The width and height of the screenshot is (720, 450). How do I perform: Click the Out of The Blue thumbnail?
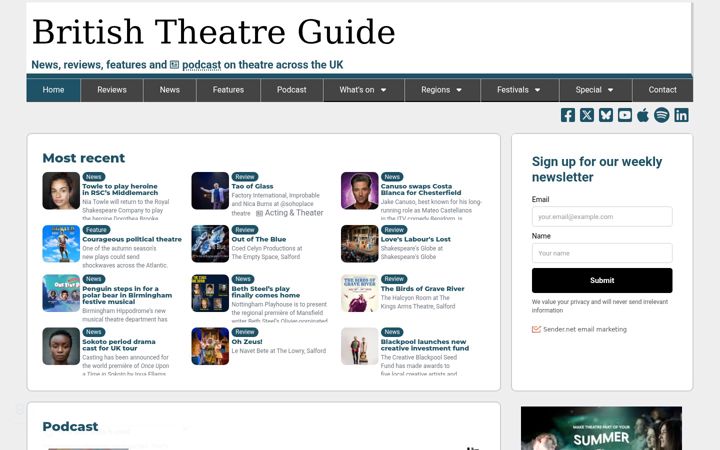(210, 243)
